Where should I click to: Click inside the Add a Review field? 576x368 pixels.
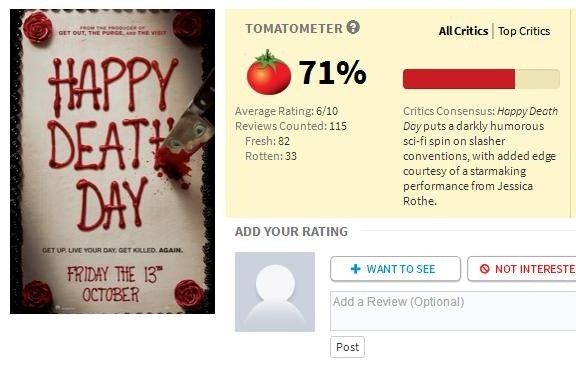[453, 311]
